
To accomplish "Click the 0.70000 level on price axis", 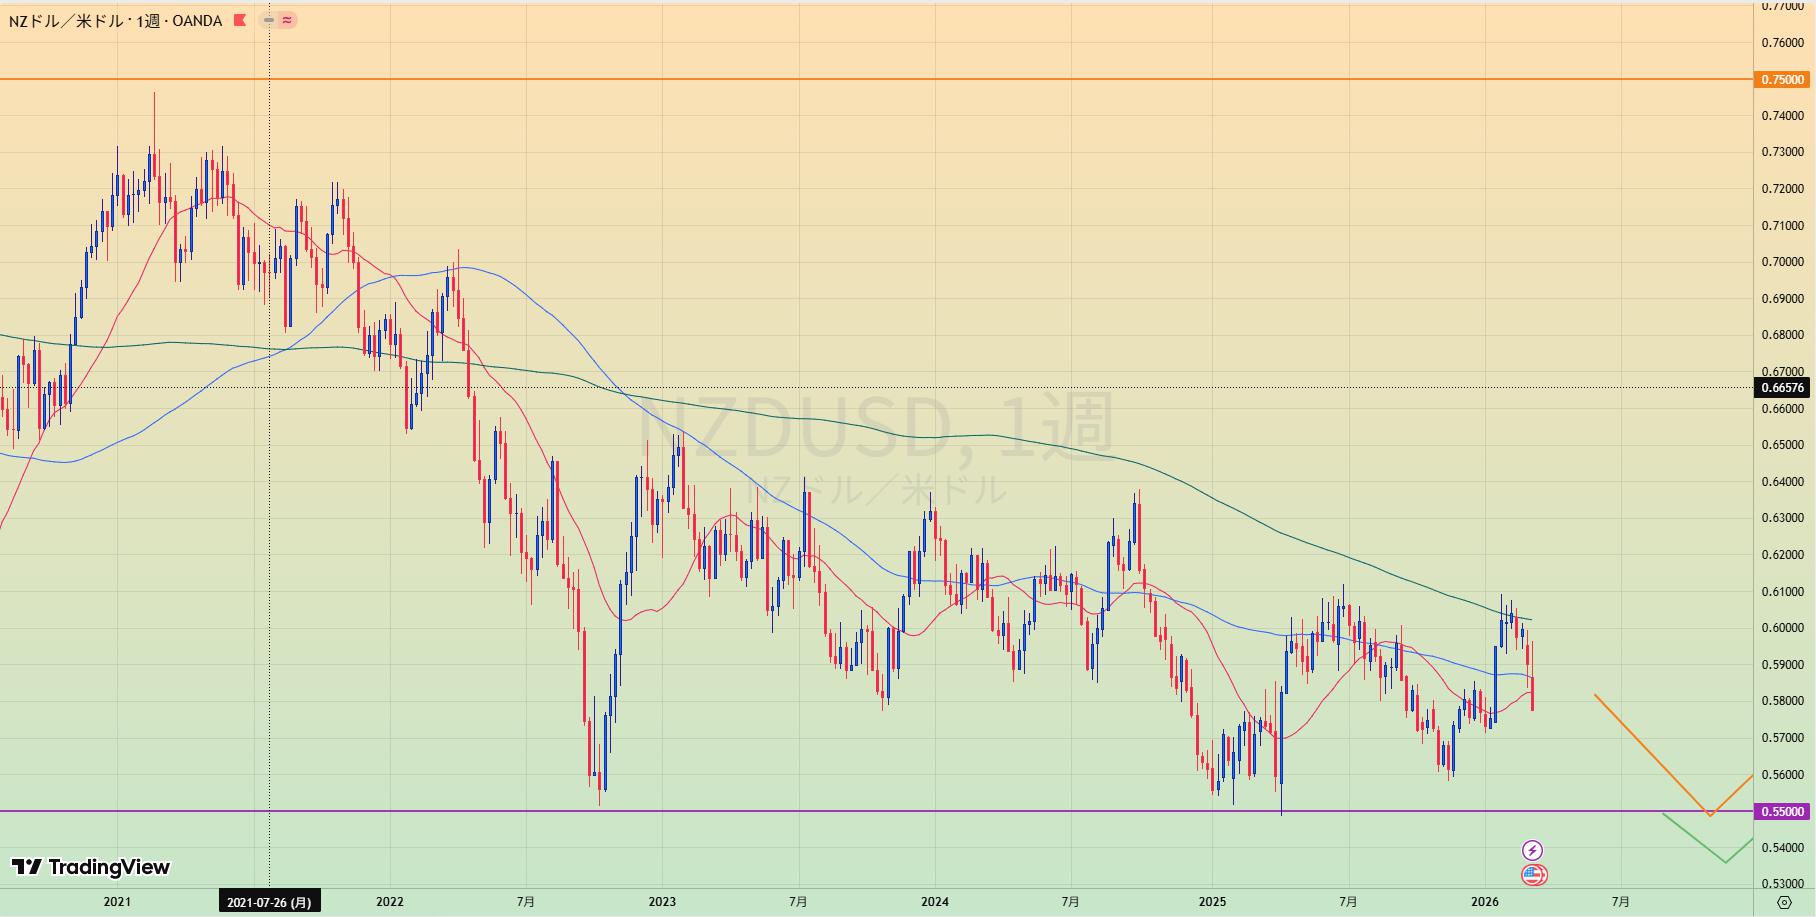I will pos(1782,262).
